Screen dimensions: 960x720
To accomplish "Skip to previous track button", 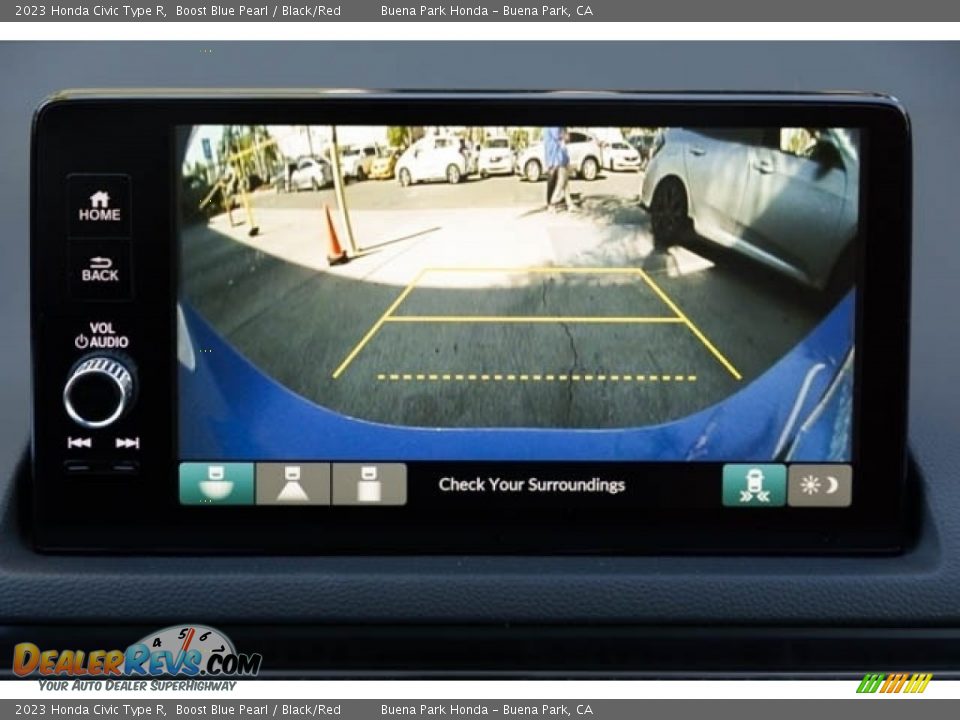I will click(x=80, y=443).
